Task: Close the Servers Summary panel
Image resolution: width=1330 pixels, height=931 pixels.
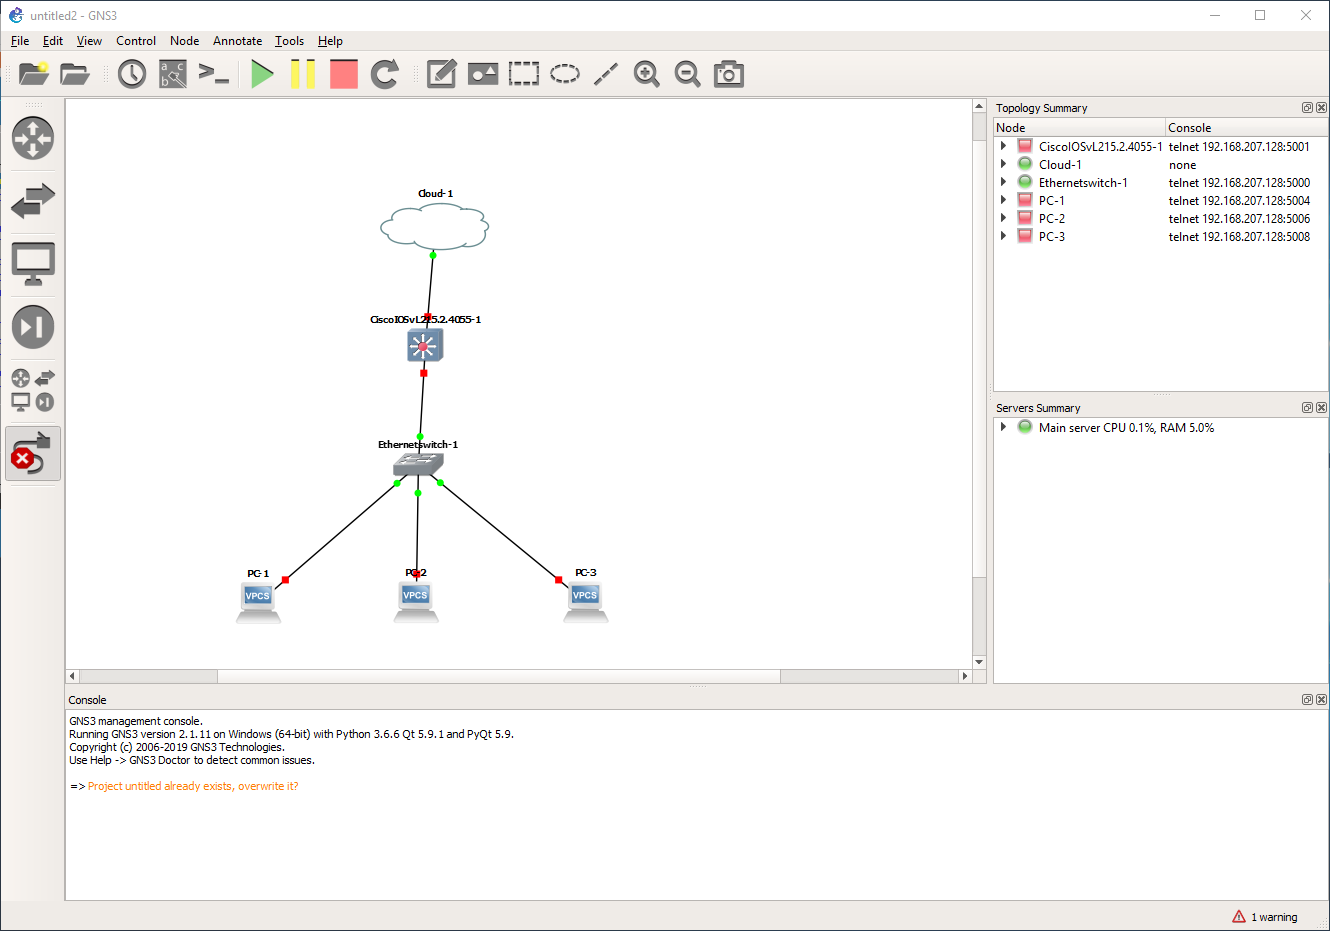Action: 1321,408
